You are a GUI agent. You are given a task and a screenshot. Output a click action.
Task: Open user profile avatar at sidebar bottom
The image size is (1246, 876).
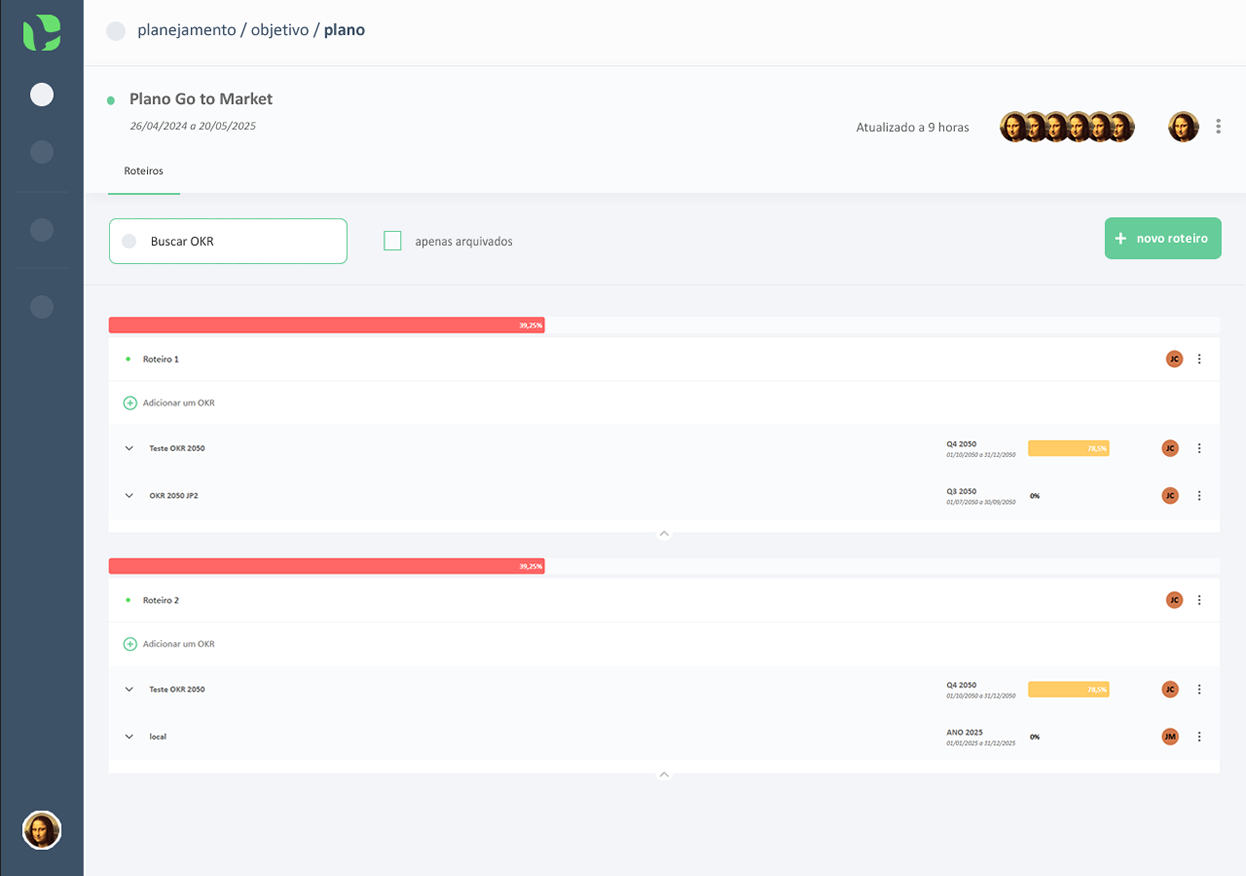(42, 830)
